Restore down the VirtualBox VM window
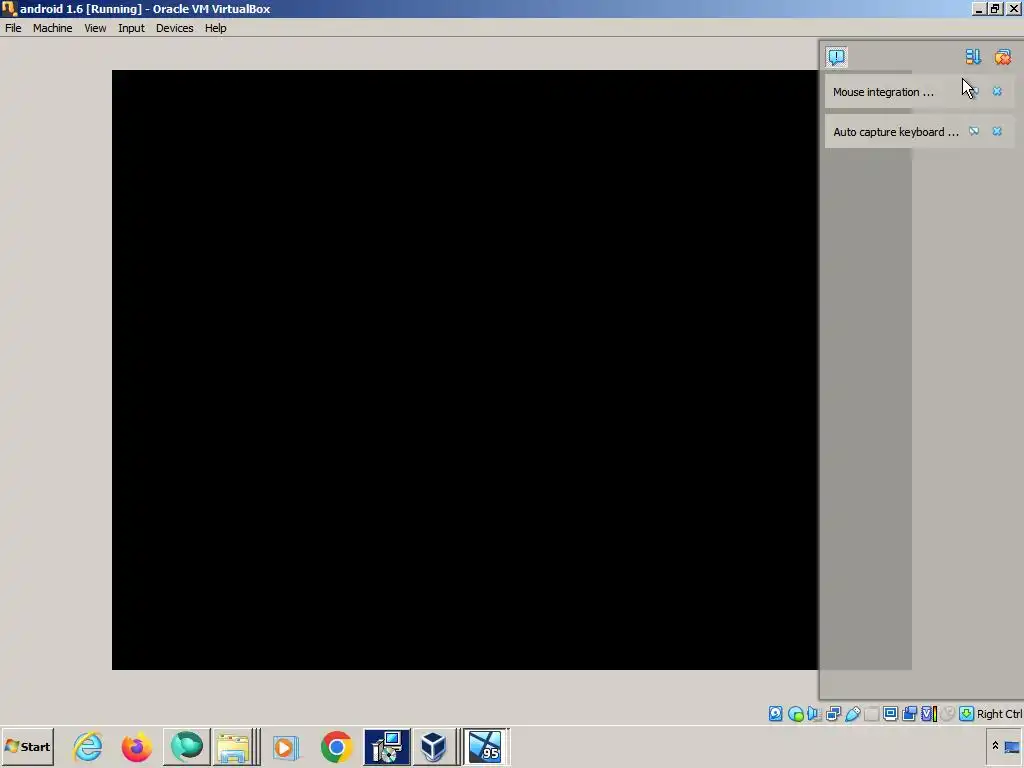This screenshot has width=1024, height=768. click(995, 9)
